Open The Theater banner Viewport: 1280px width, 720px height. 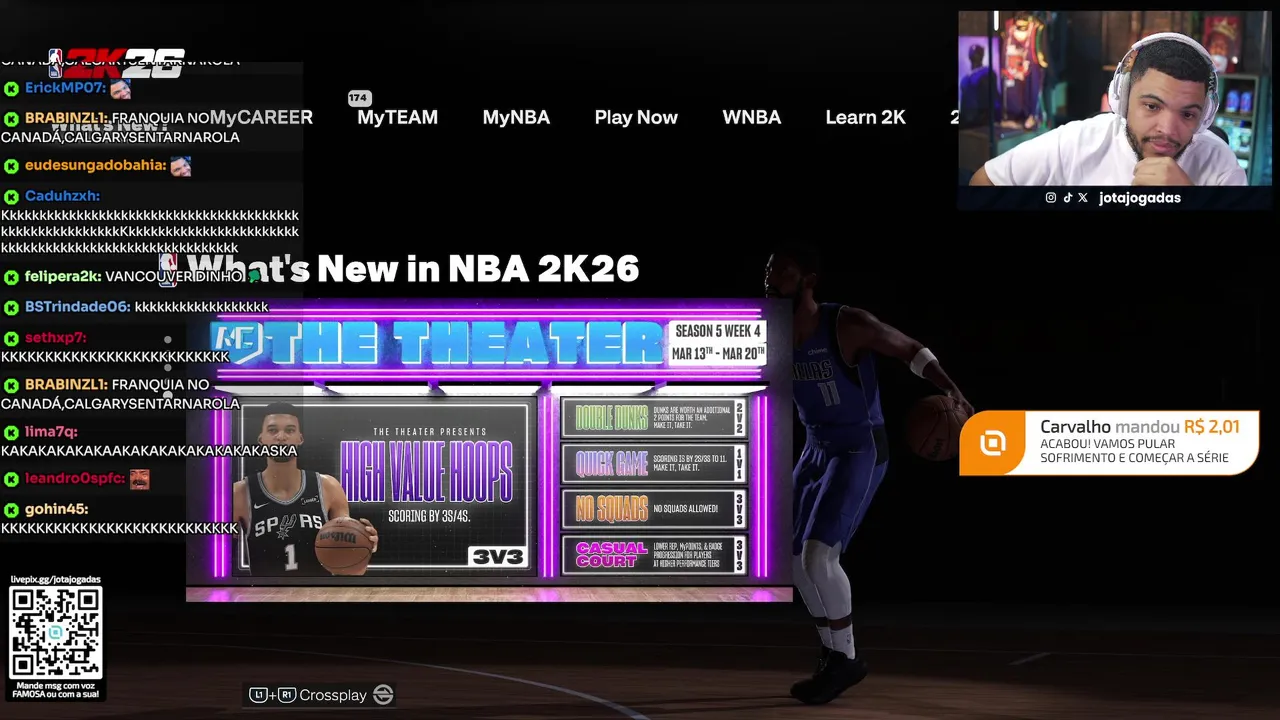[x=489, y=450]
